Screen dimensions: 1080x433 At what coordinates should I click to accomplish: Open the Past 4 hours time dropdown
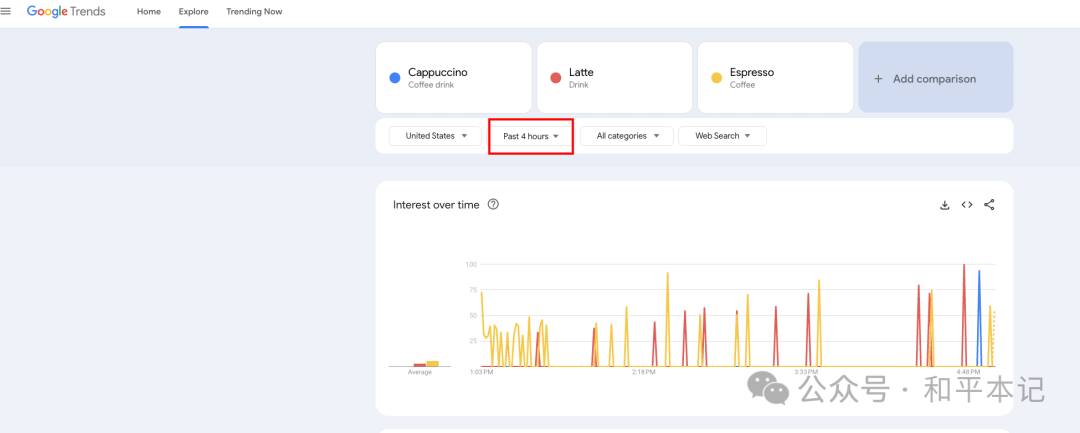(530, 136)
